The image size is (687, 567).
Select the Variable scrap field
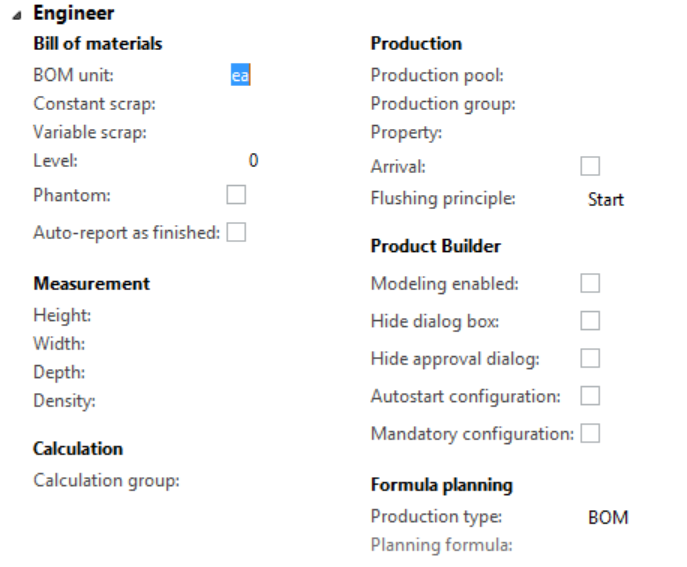pyautogui.click(x=240, y=131)
